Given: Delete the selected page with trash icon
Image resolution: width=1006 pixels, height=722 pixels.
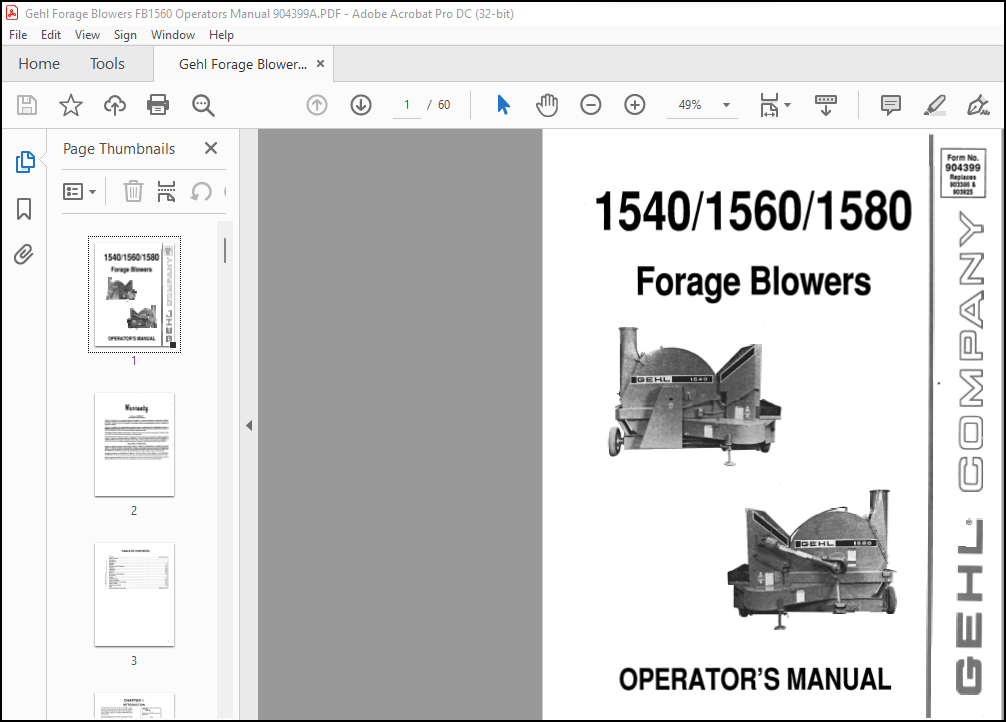Looking at the screenshot, I should tap(133, 191).
